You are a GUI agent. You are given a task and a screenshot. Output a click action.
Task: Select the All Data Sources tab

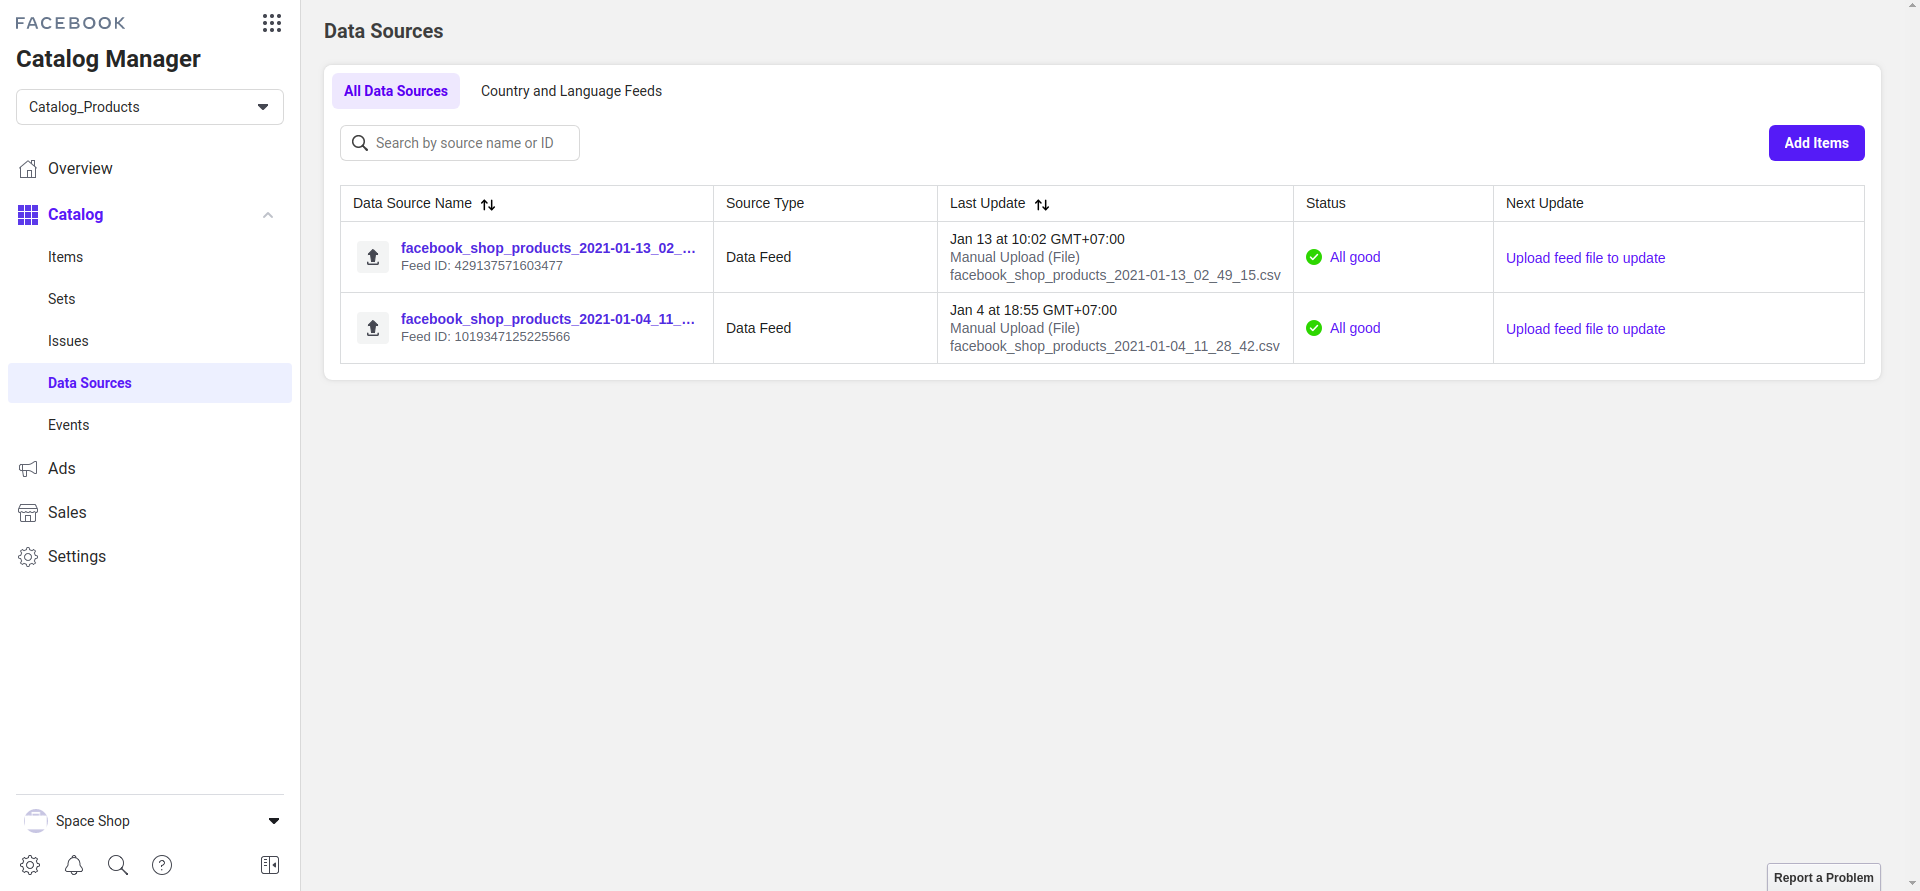(396, 91)
